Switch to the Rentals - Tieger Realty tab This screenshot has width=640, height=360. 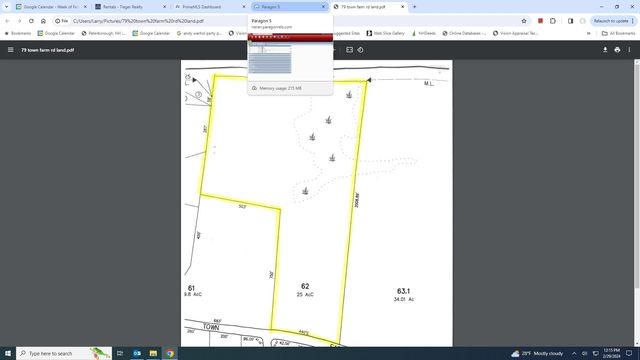coord(130,7)
